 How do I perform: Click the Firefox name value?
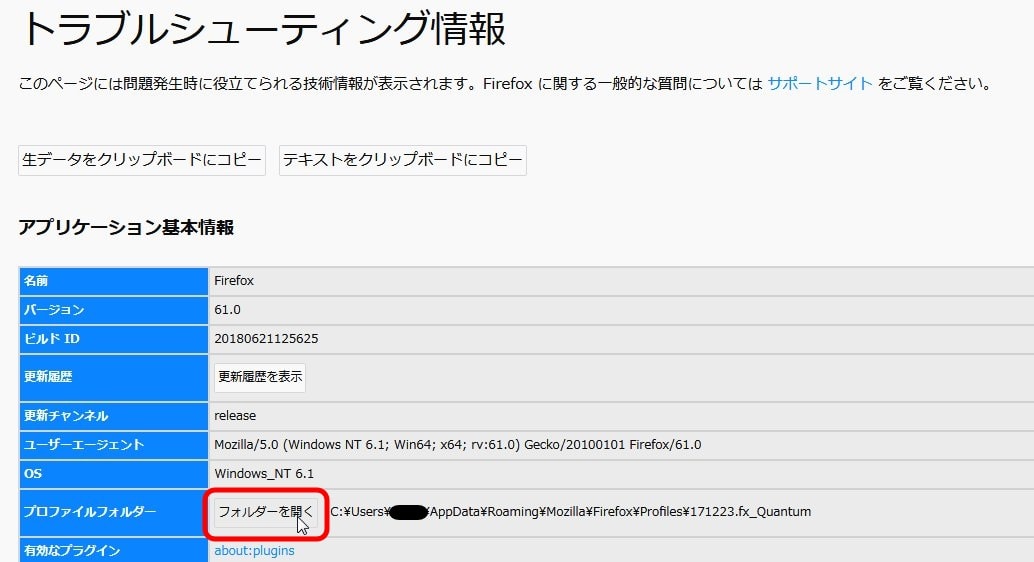(234, 281)
